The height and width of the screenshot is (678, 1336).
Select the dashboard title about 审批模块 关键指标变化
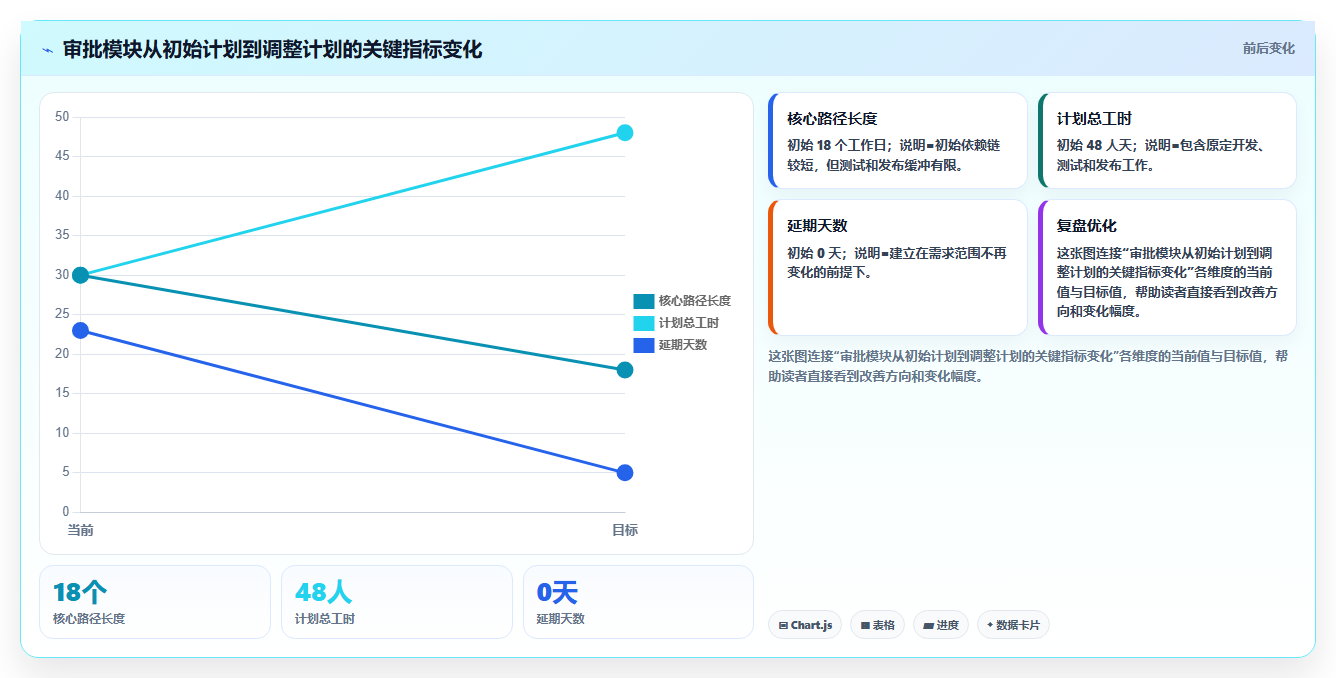click(272, 49)
